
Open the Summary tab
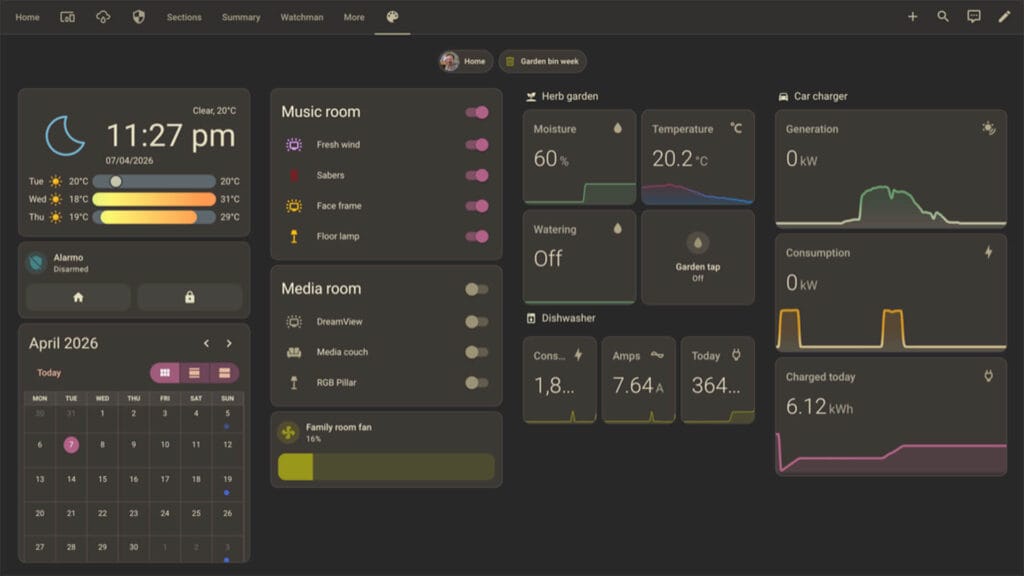(x=241, y=17)
